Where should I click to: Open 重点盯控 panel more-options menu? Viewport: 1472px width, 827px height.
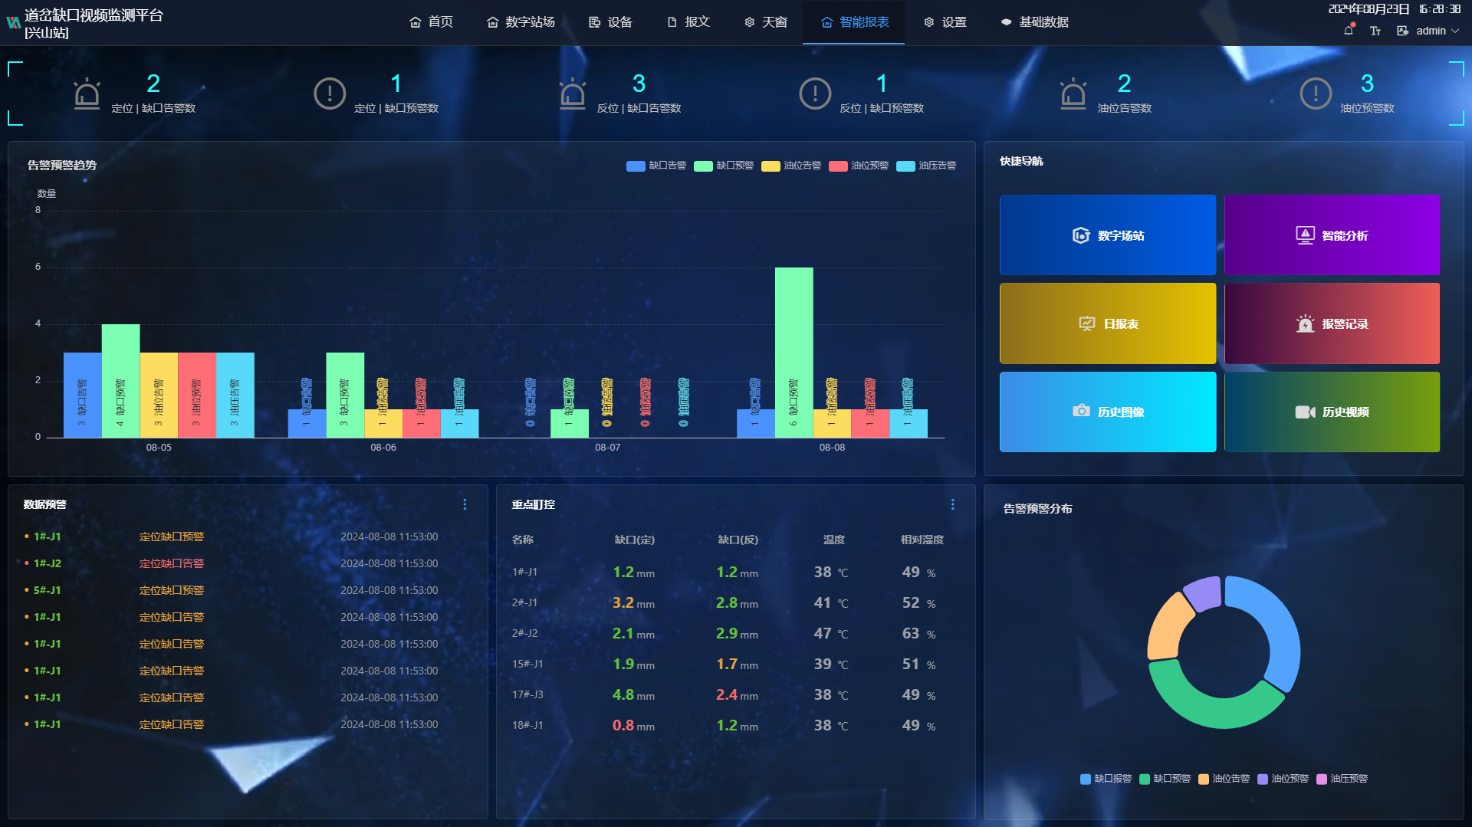(x=953, y=505)
